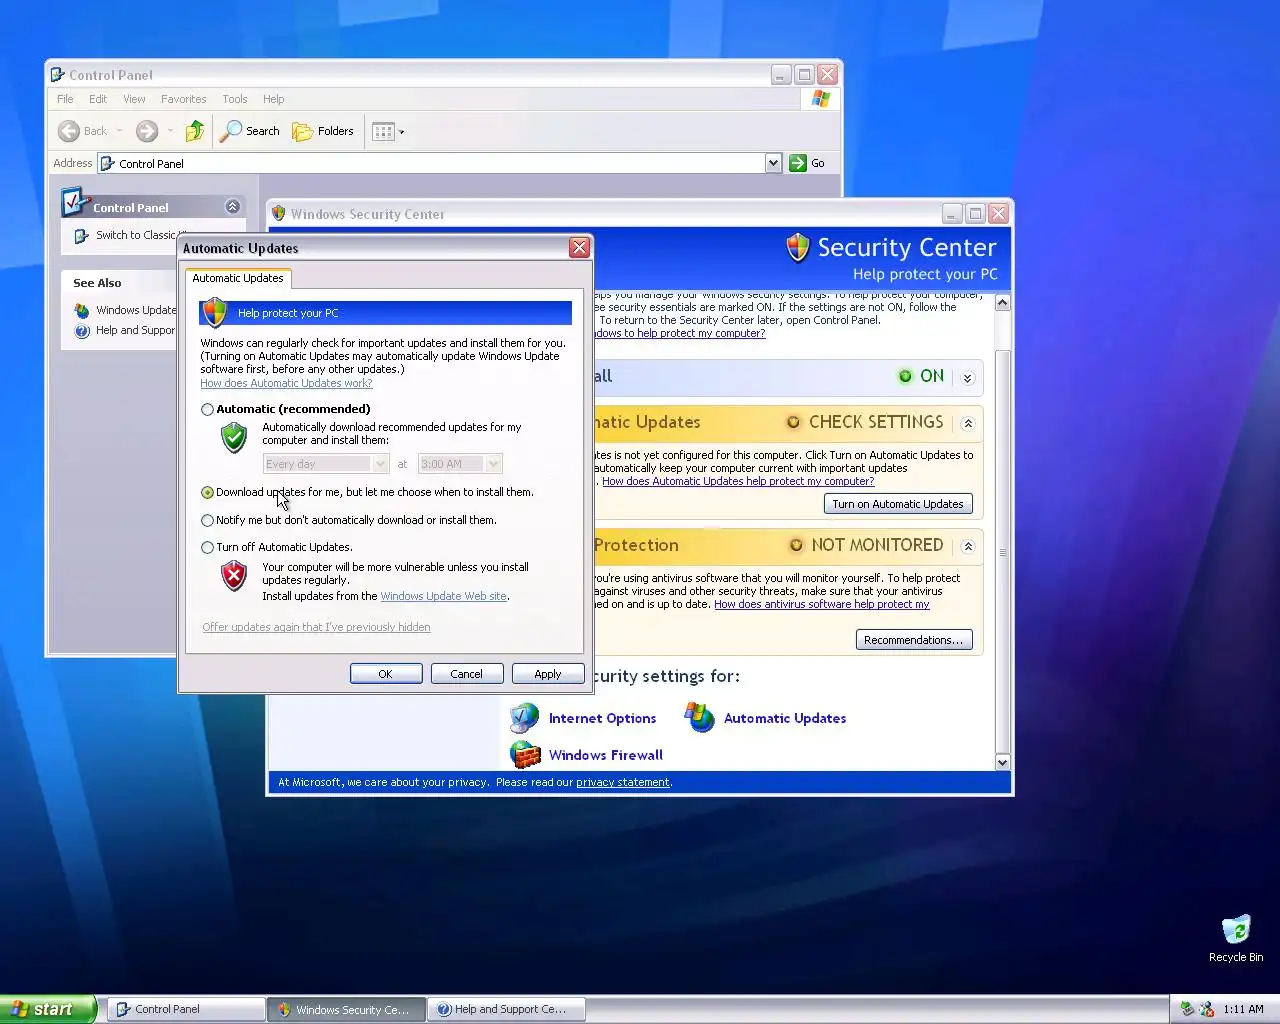Click the Recommendations button
This screenshot has height=1024, width=1280.
(x=914, y=640)
